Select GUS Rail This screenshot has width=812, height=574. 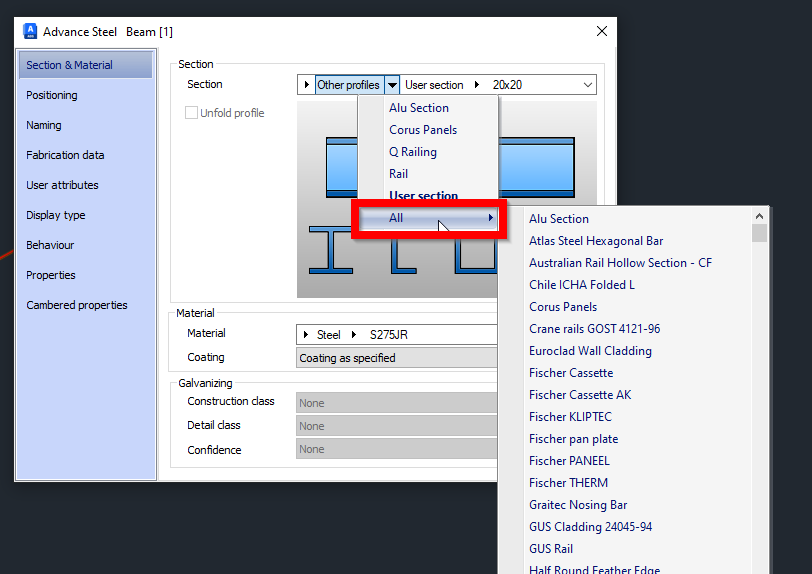pos(551,549)
